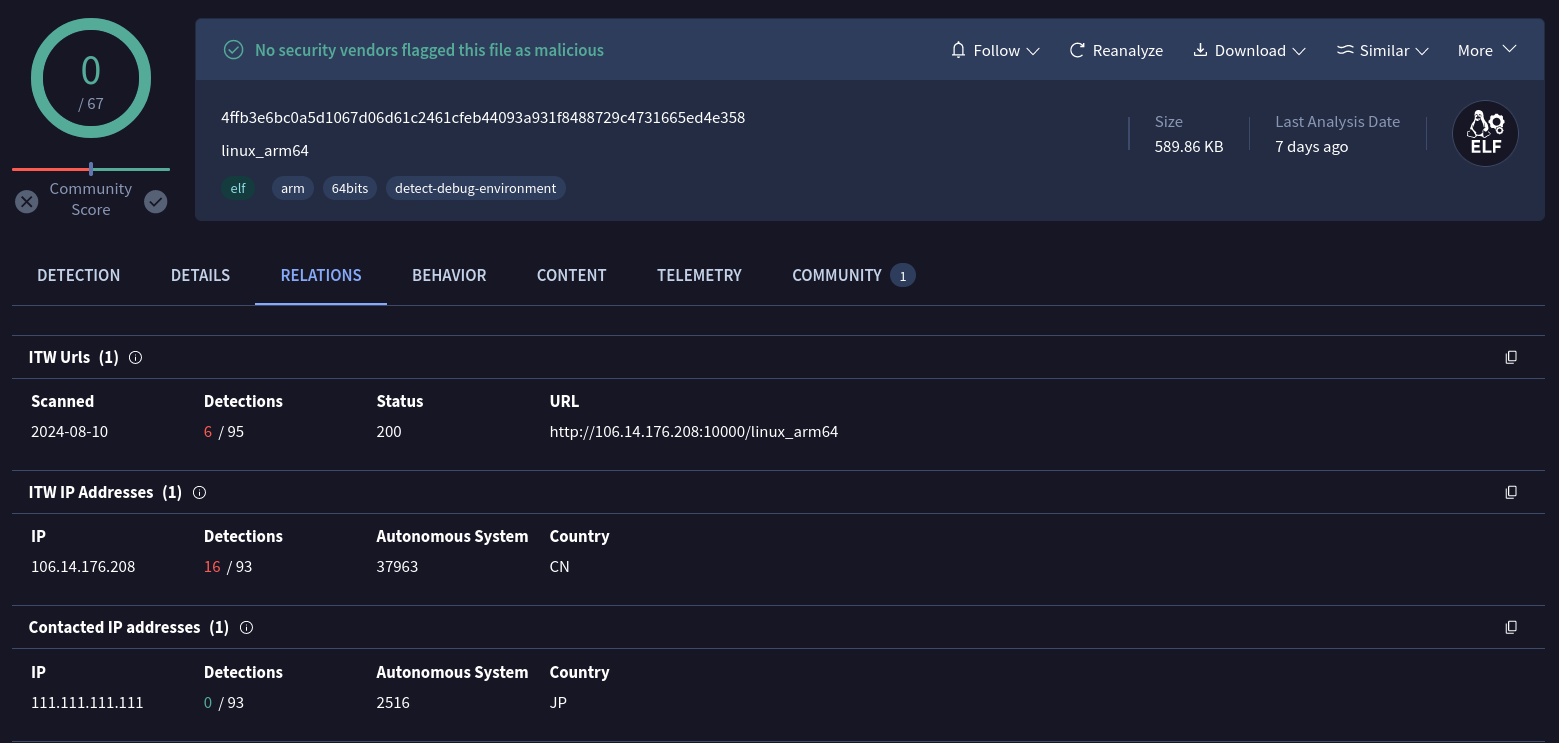The height and width of the screenshot is (743, 1559).
Task: Click the last analysis date 7 days ago
Action: pos(1312,146)
